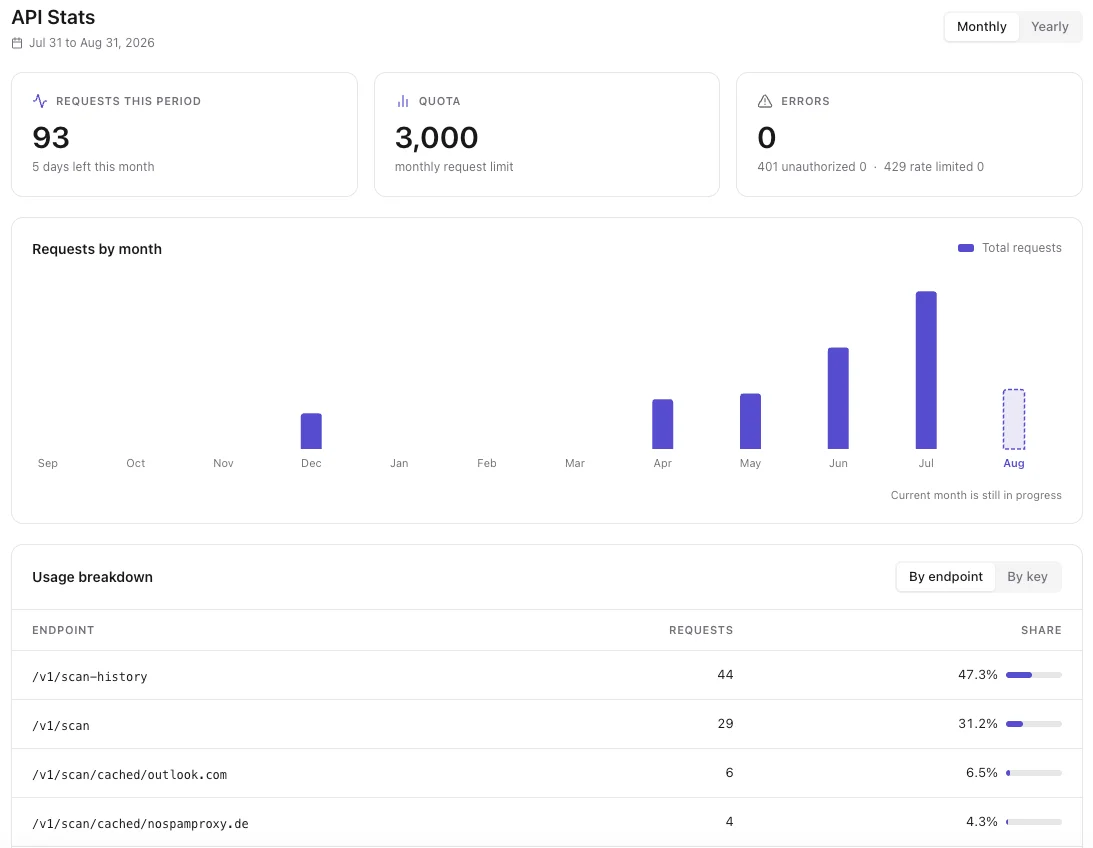The height and width of the screenshot is (848, 1093).
Task: Click the 'Aug' month label on the axis
Action: point(1014,463)
